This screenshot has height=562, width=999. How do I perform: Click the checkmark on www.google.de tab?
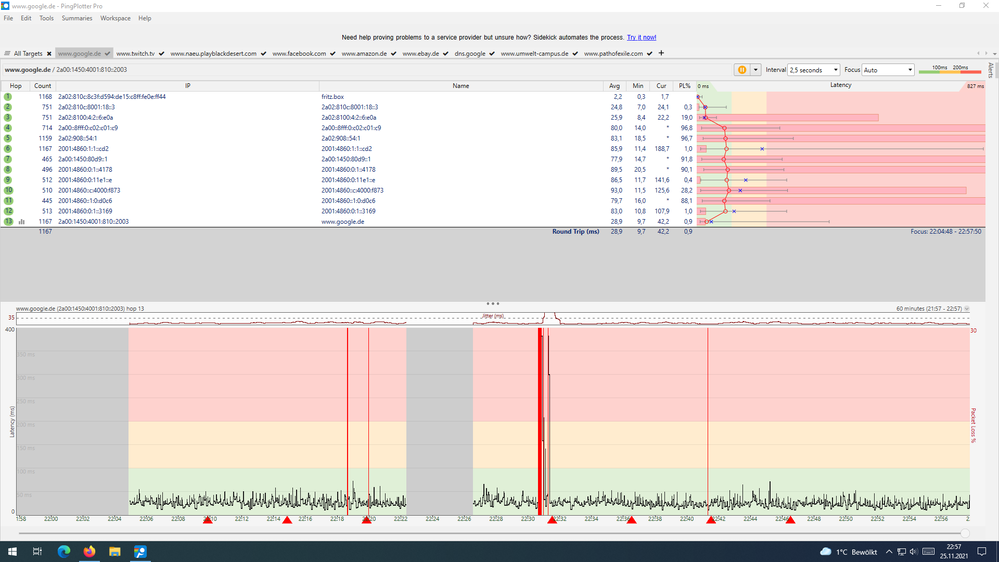(107, 54)
